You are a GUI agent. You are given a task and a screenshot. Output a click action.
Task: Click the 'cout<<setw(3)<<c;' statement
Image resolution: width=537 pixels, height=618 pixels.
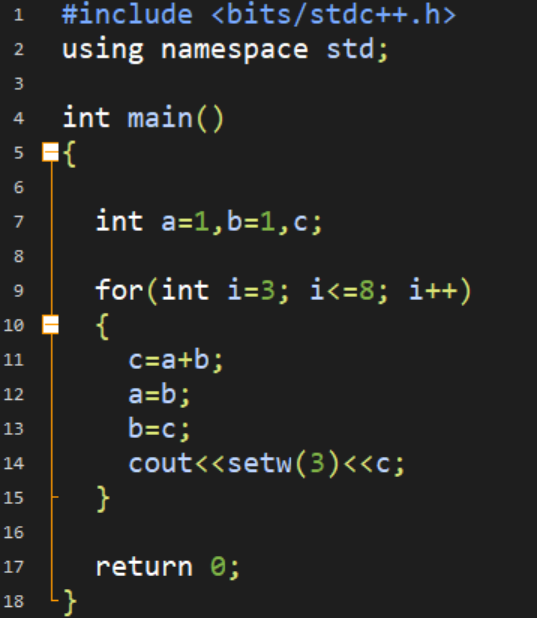pos(267,464)
